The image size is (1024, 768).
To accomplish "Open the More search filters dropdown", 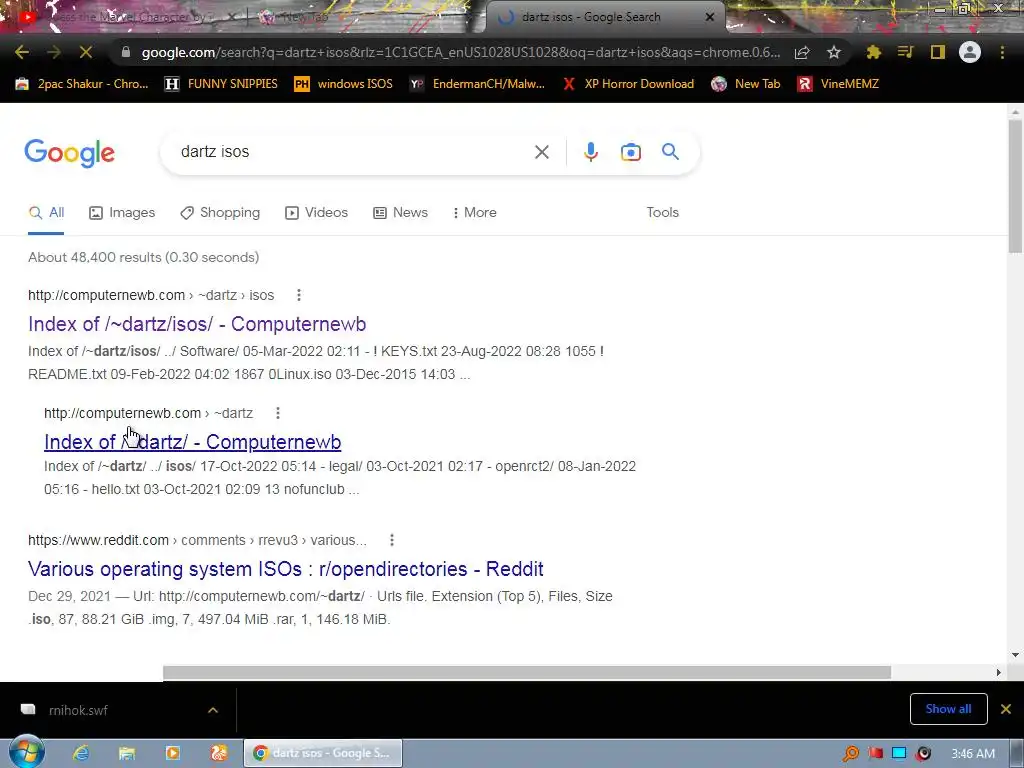I will tap(475, 212).
